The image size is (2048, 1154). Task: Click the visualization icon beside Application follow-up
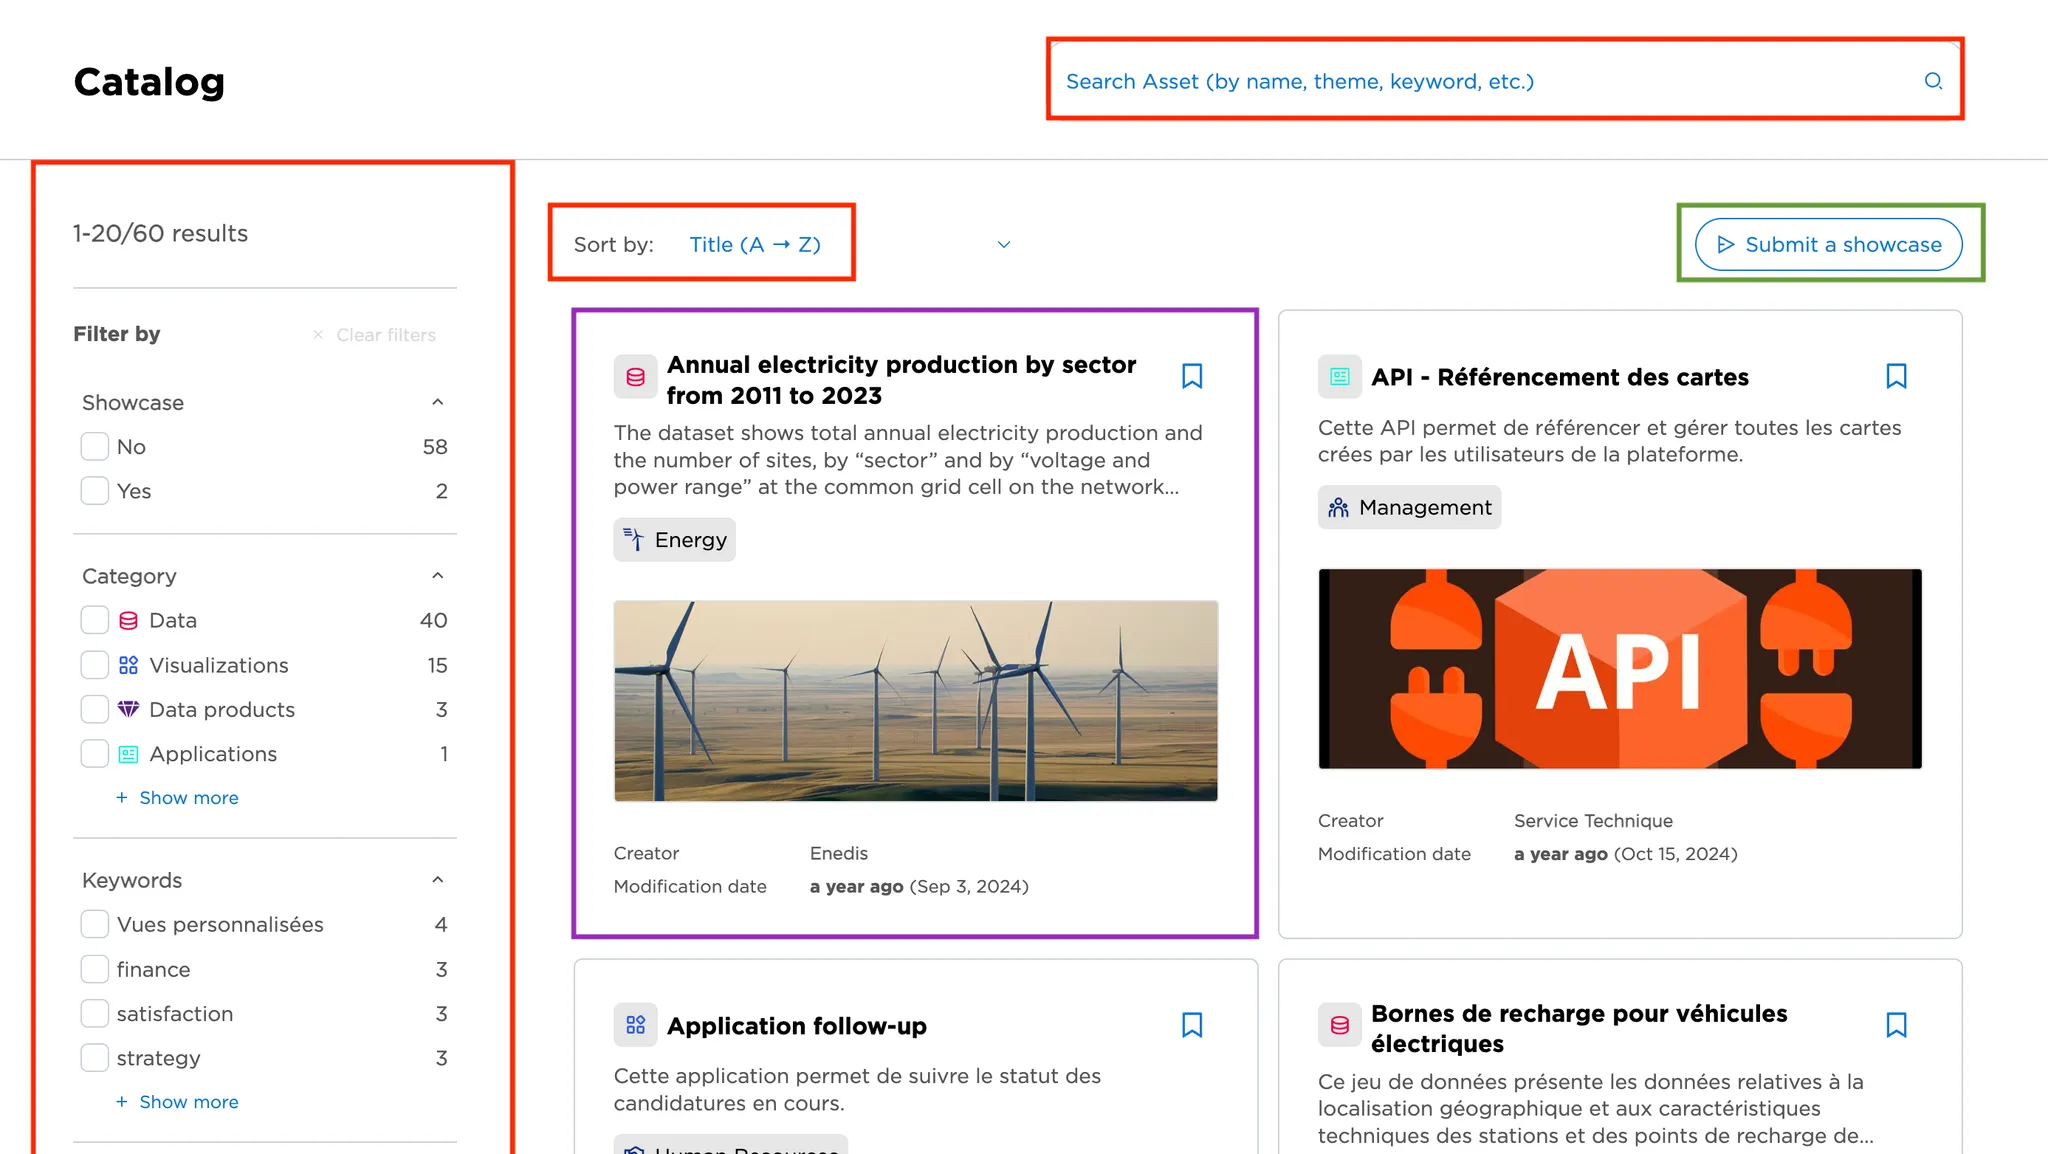(635, 1025)
